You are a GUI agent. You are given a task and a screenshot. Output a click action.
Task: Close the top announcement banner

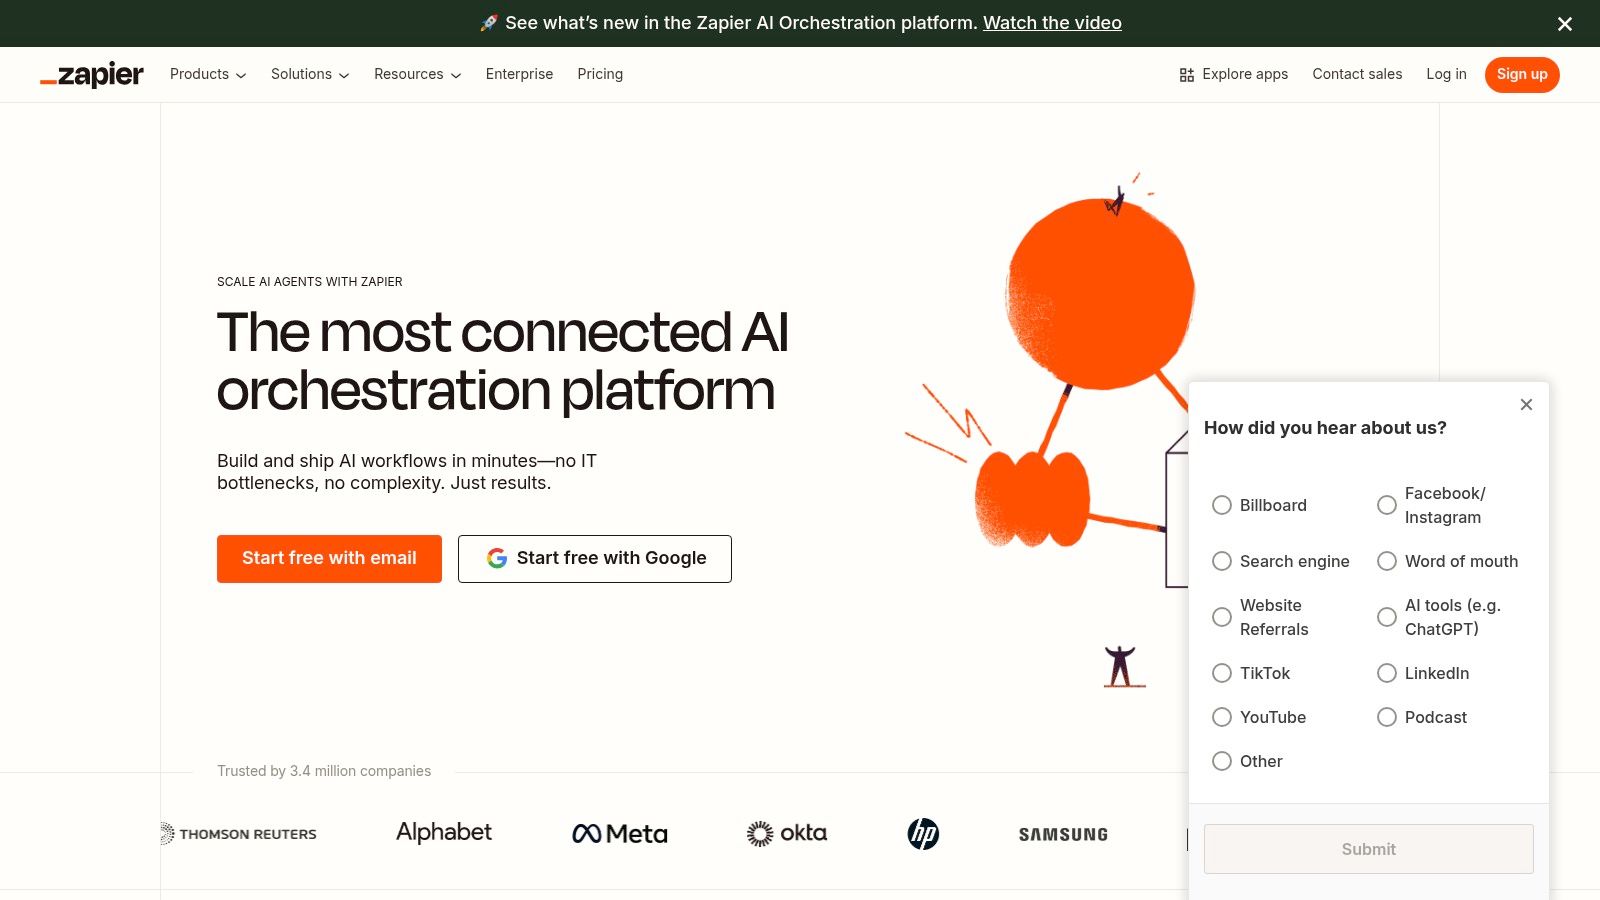click(x=1565, y=24)
